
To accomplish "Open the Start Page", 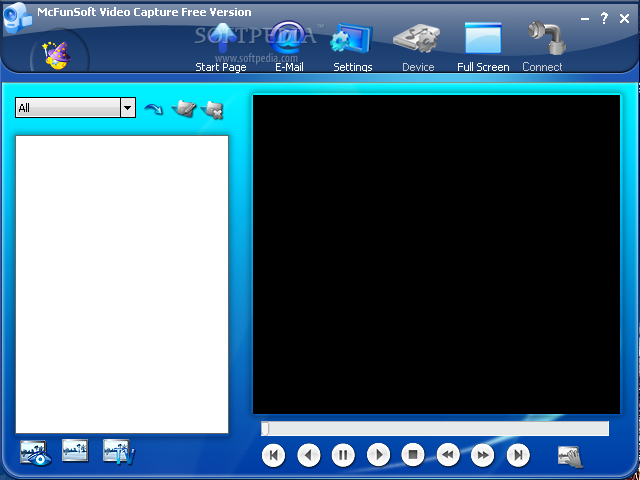I will coord(221,48).
